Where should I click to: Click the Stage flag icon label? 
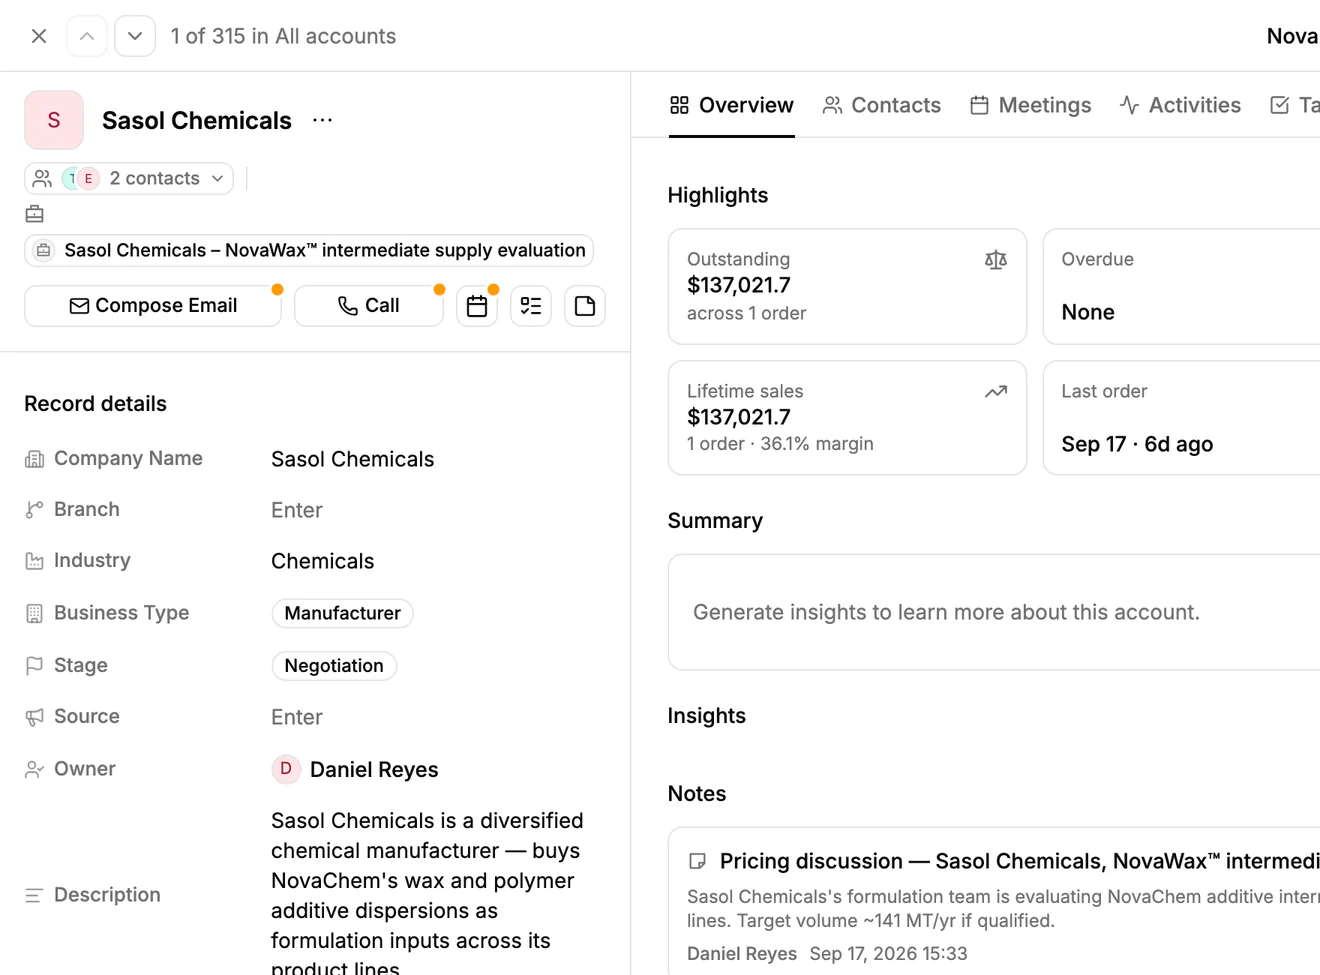click(34, 665)
